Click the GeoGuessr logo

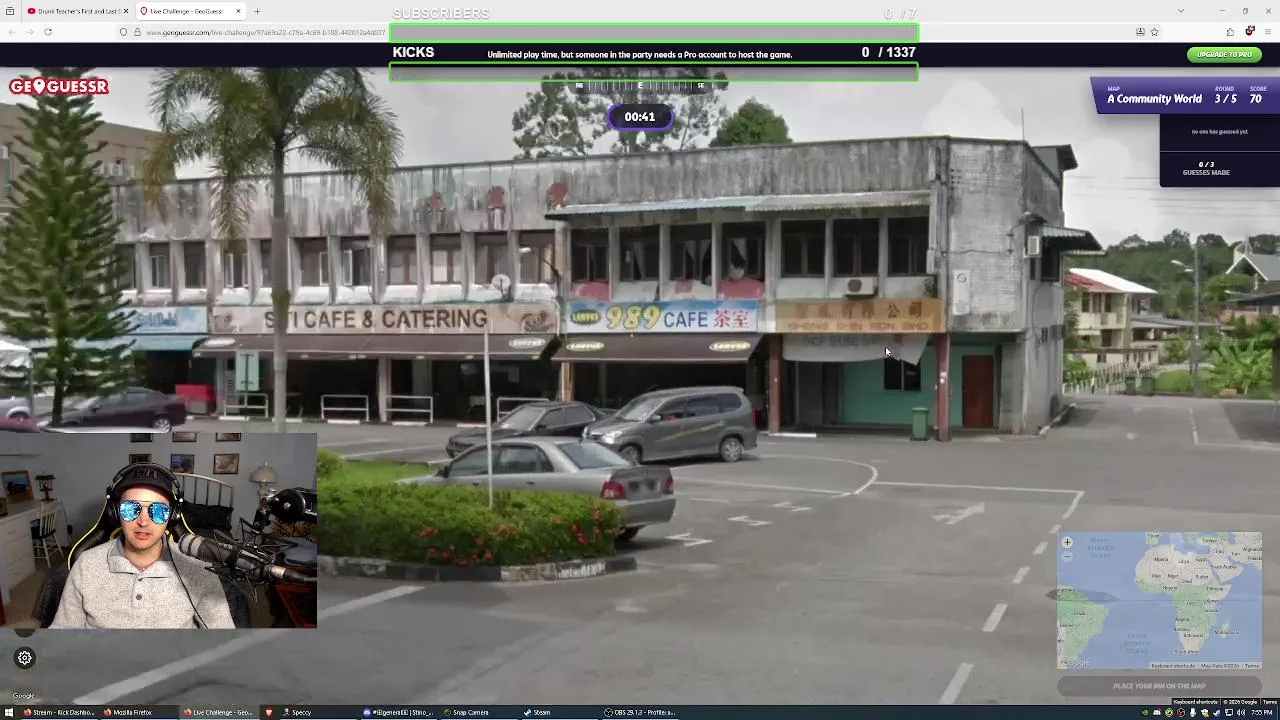(59, 87)
